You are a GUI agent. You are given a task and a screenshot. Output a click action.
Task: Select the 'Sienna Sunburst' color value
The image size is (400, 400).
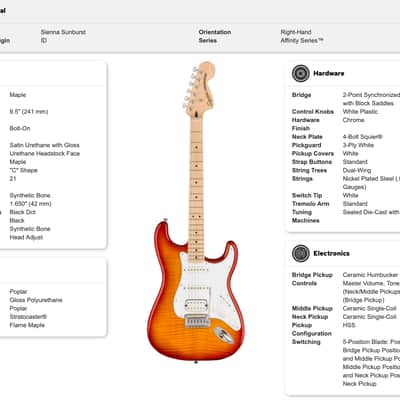[x=63, y=32]
